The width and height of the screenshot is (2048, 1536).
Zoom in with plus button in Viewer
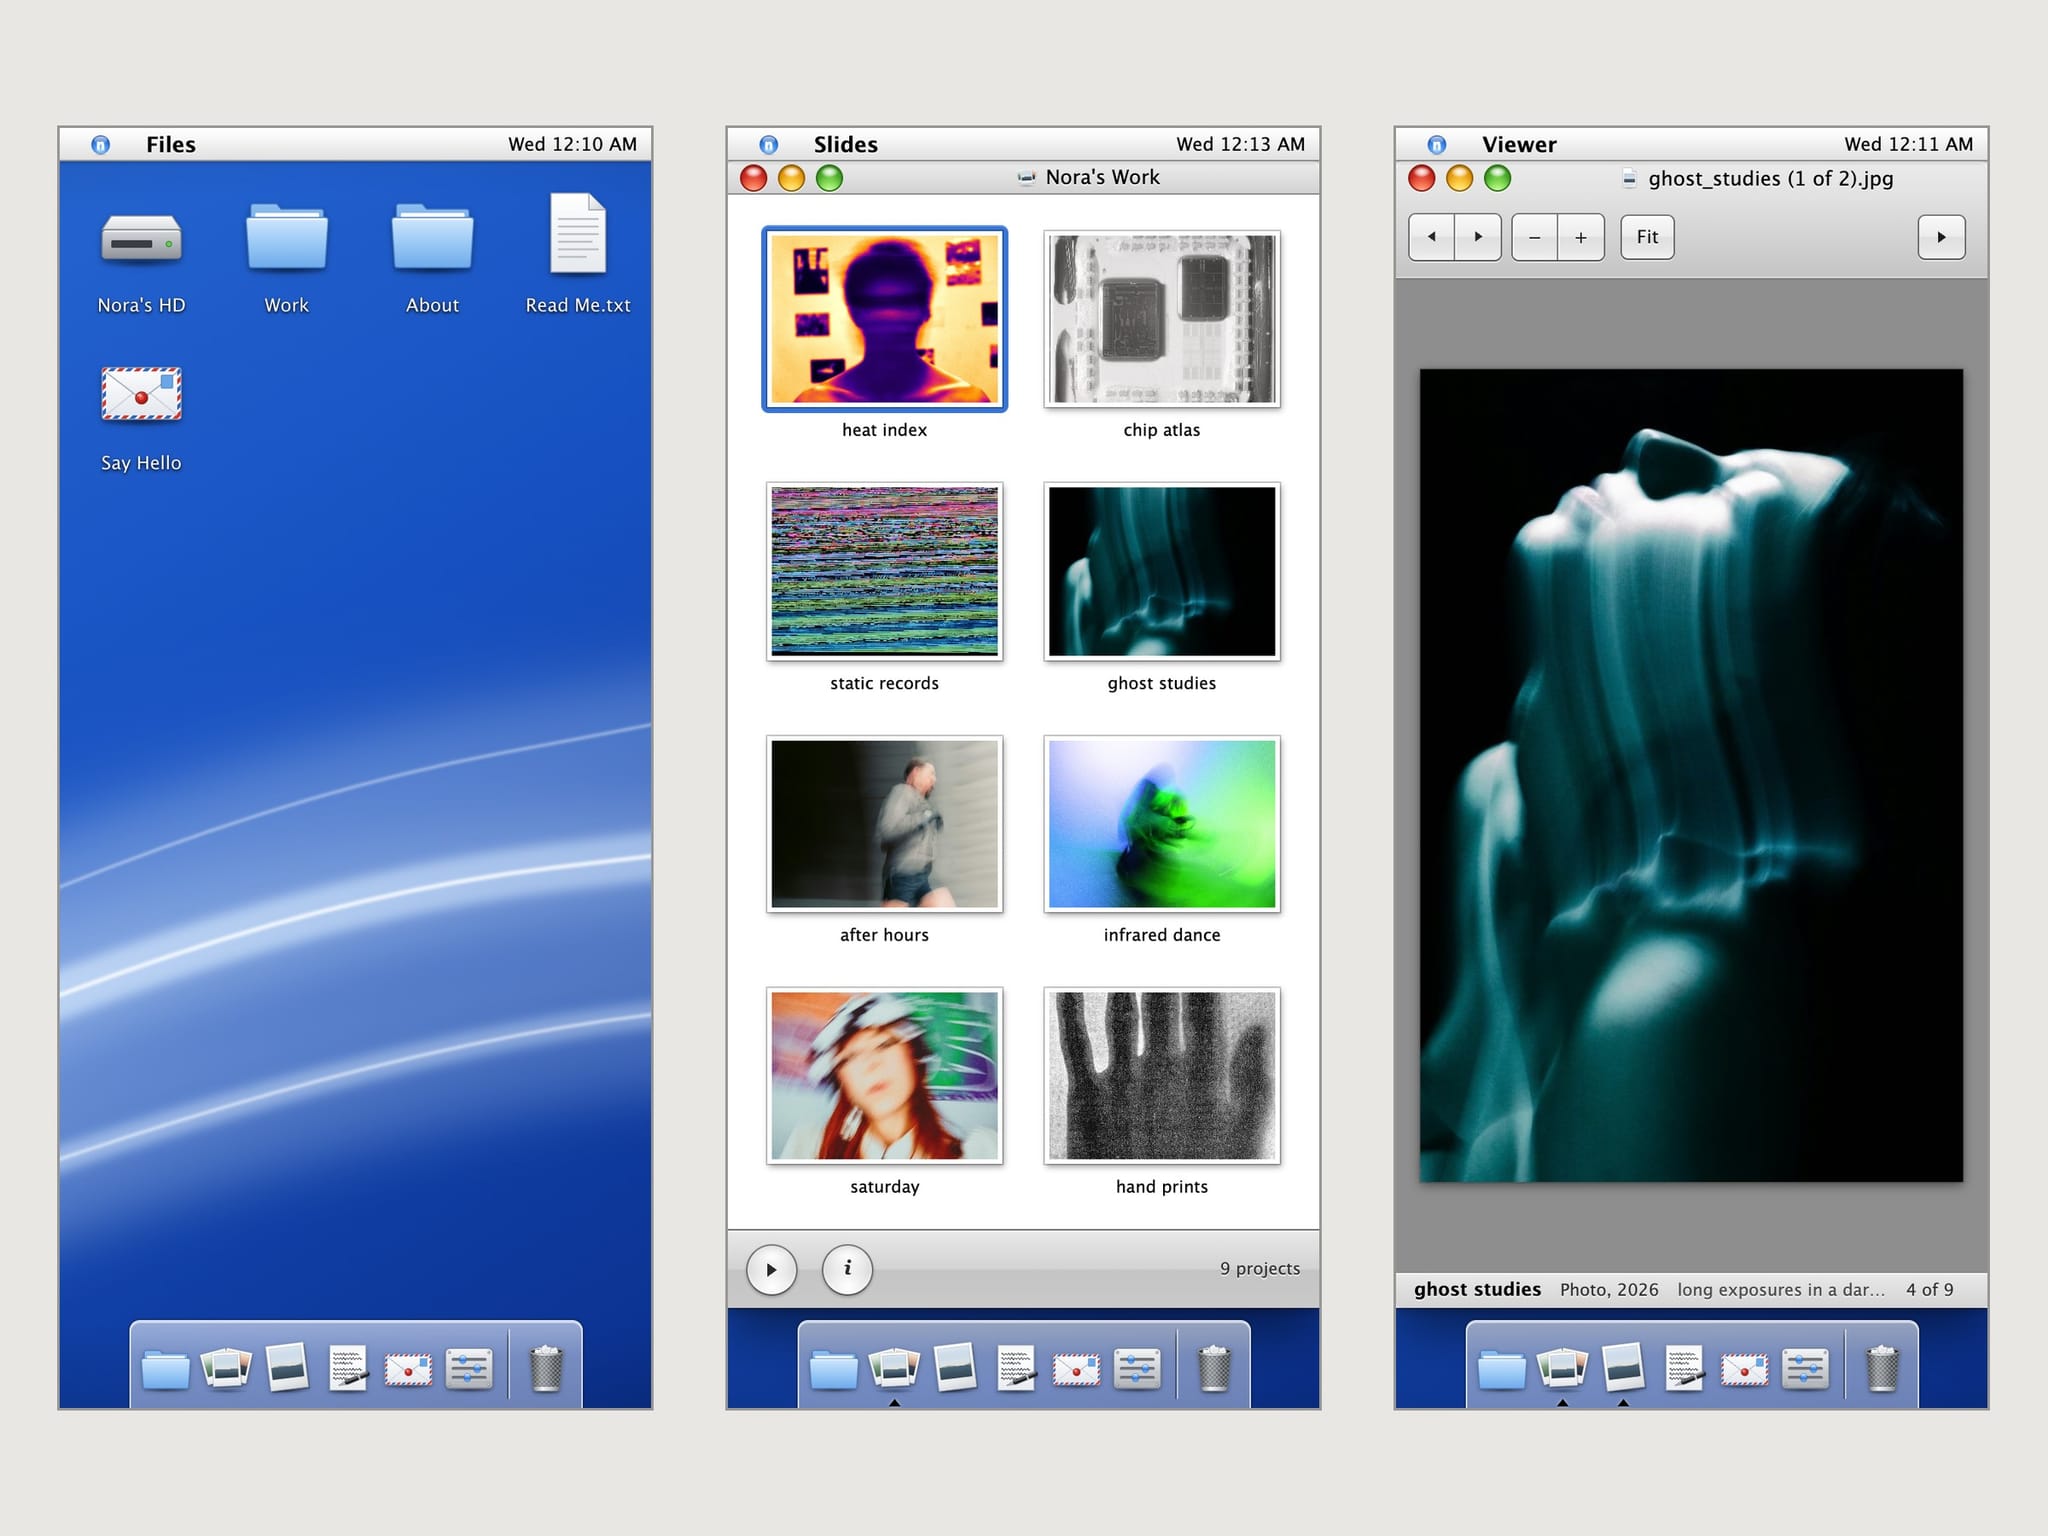click(1581, 237)
